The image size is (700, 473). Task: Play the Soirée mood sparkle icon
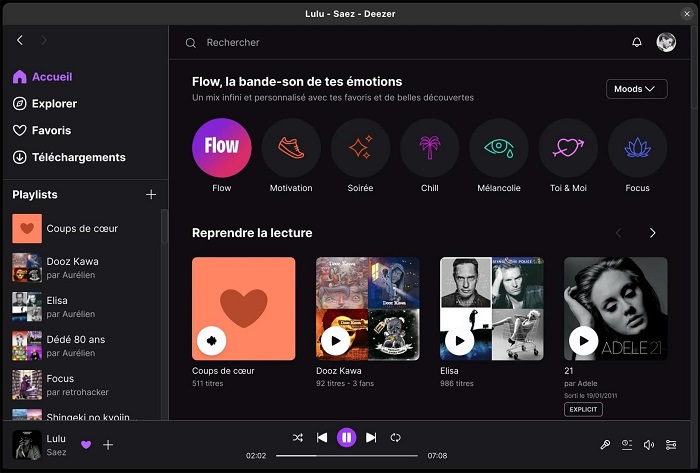[x=360, y=148]
